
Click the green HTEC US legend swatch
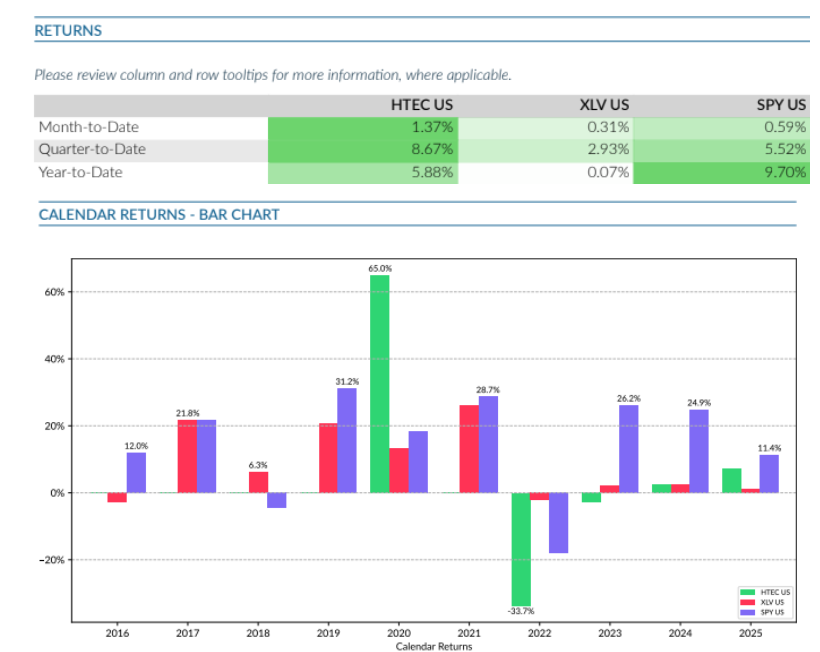[x=745, y=592]
